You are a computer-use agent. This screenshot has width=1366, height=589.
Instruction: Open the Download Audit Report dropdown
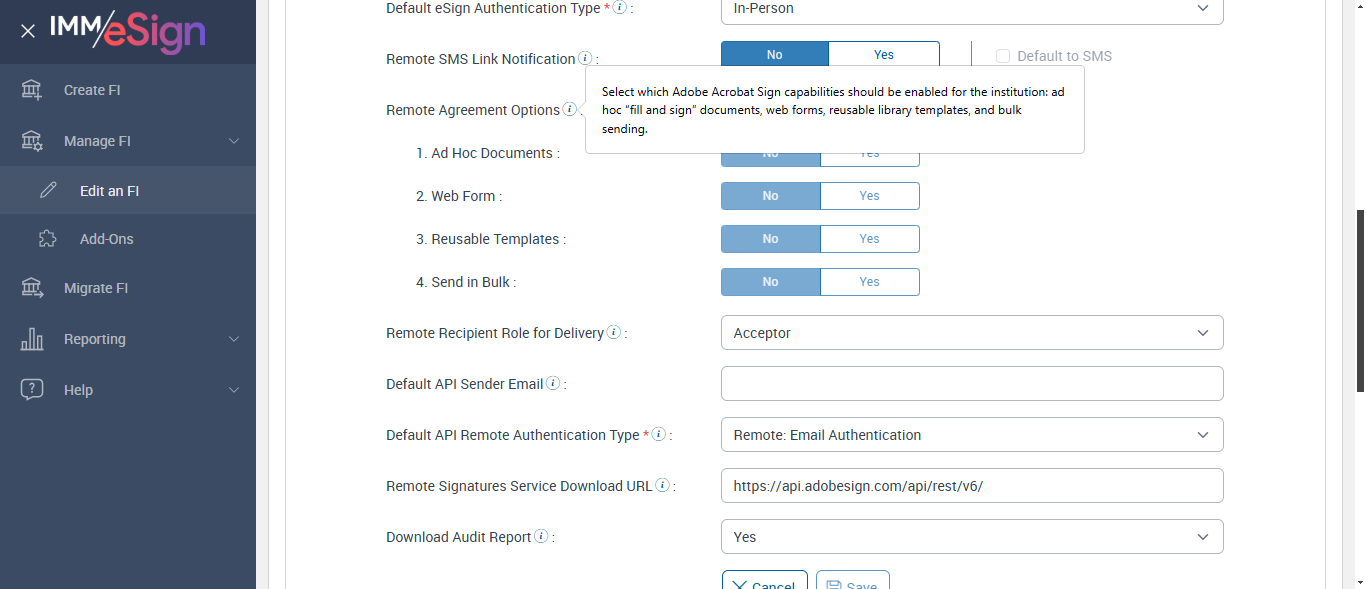coord(971,537)
